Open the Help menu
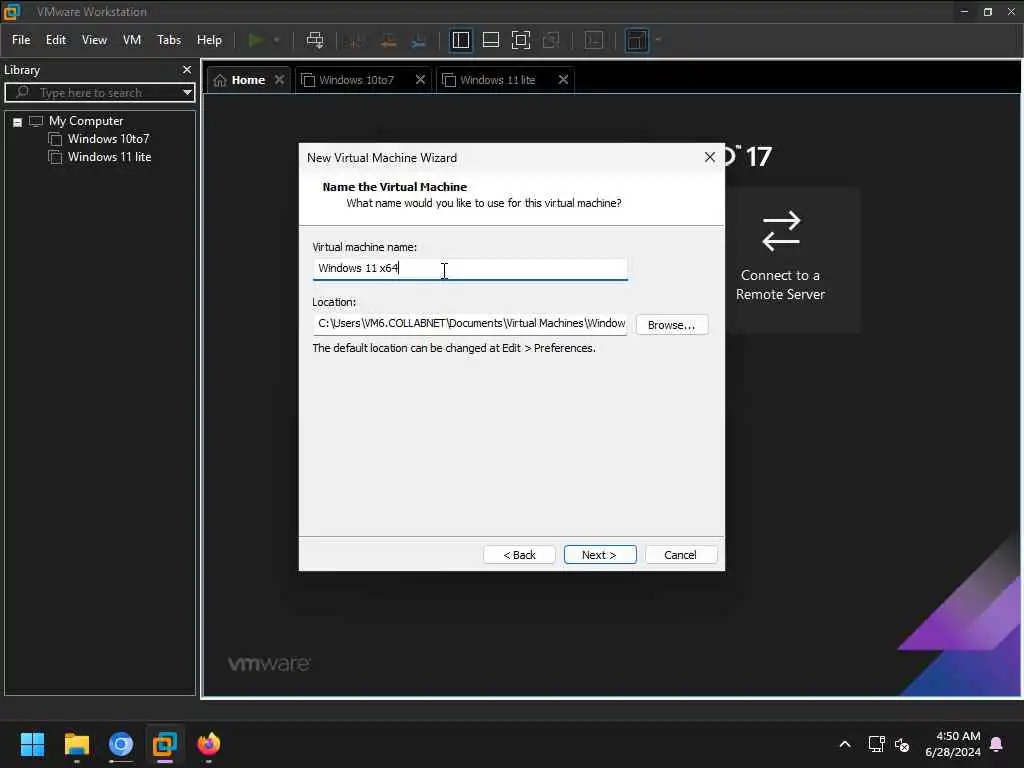This screenshot has height=768, width=1024. pos(210,40)
